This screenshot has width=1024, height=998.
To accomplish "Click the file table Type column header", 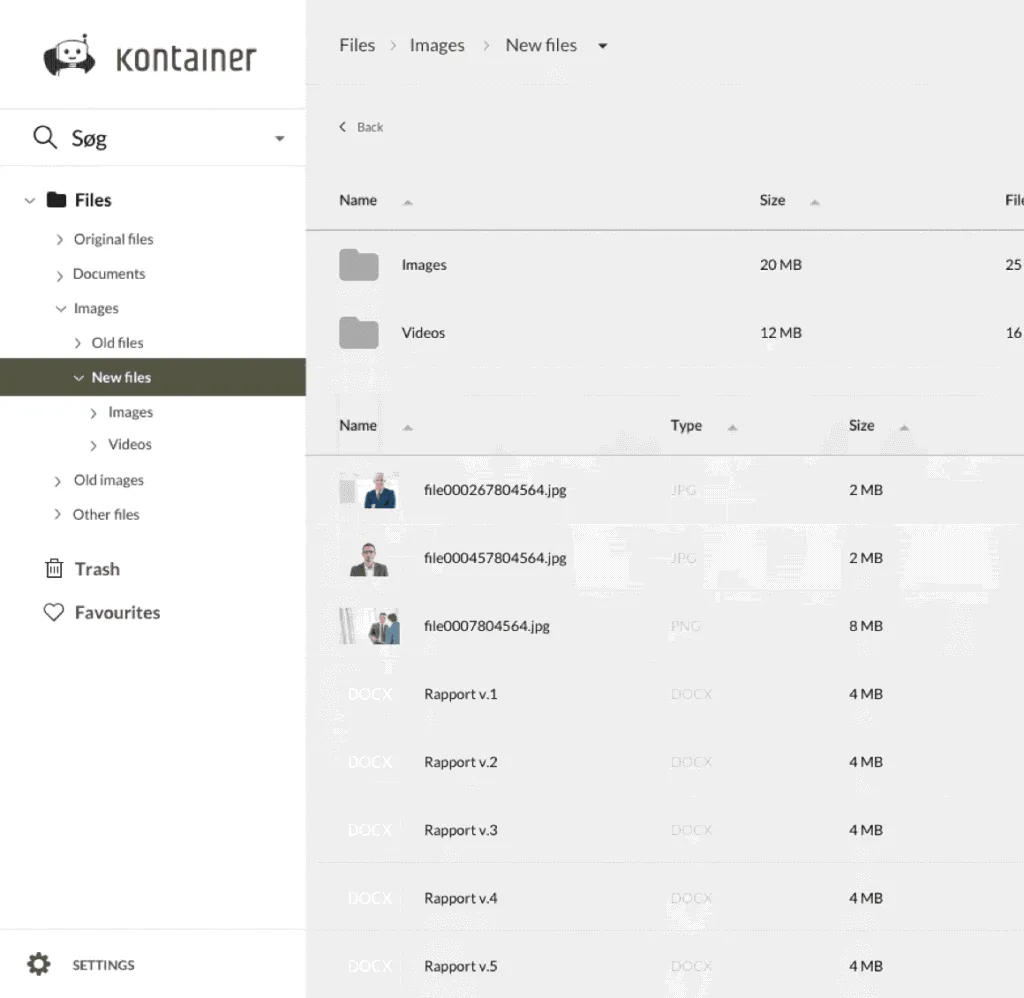I will point(686,425).
